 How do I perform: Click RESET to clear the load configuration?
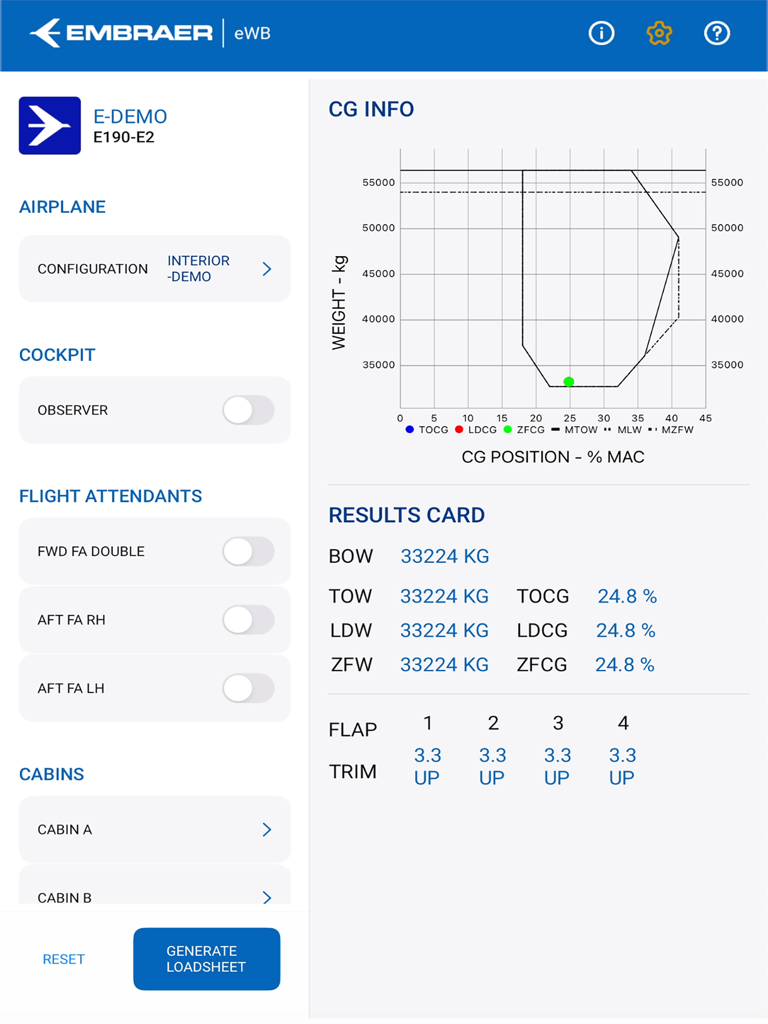[x=63, y=959]
